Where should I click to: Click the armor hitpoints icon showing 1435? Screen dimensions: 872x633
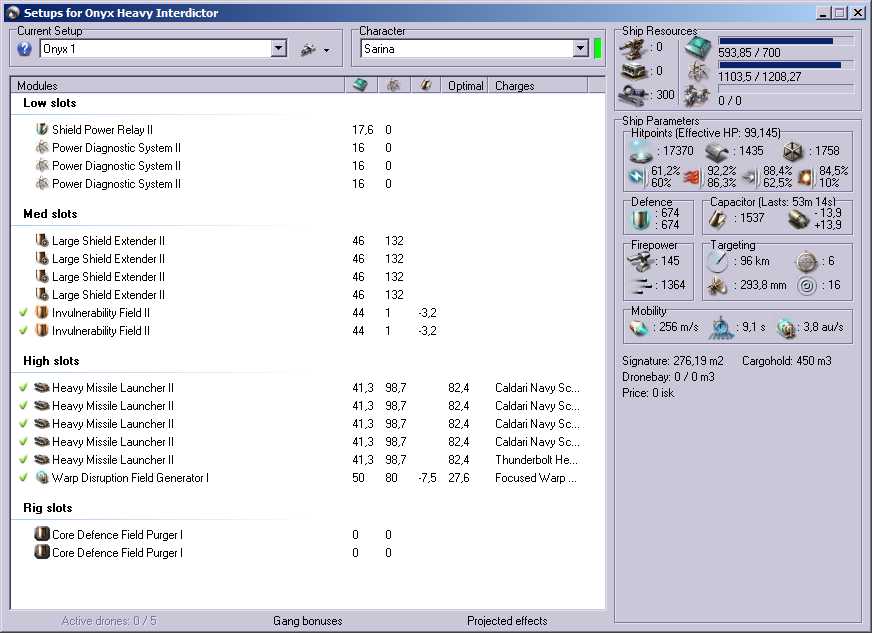pos(717,151)
